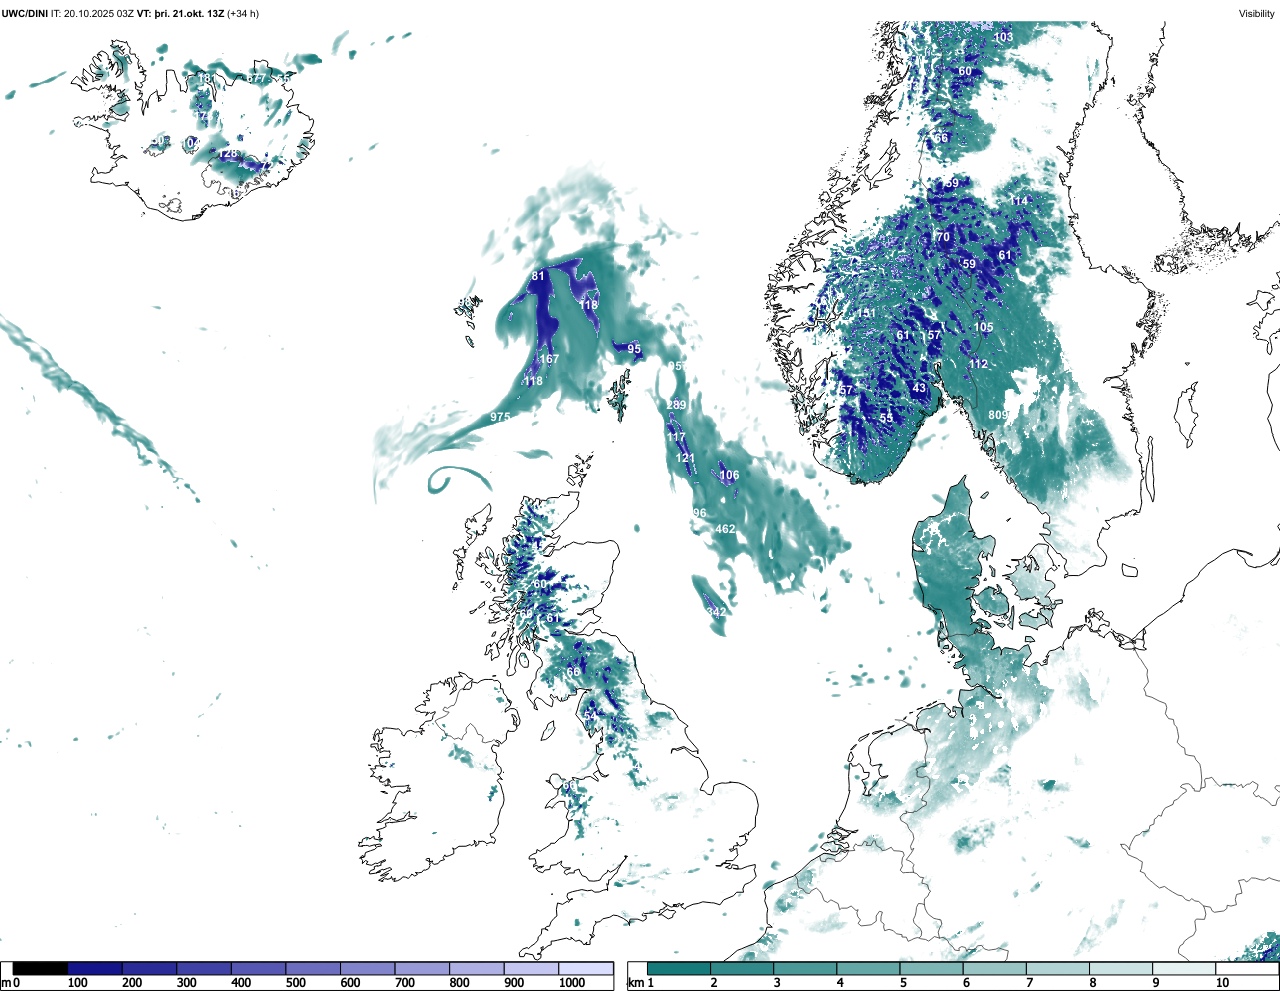Click the dark navy 100–200 m legend swatch
The height and width of the screenshot is (991, 1280).
pyautogui.click(x=95, y=968)
